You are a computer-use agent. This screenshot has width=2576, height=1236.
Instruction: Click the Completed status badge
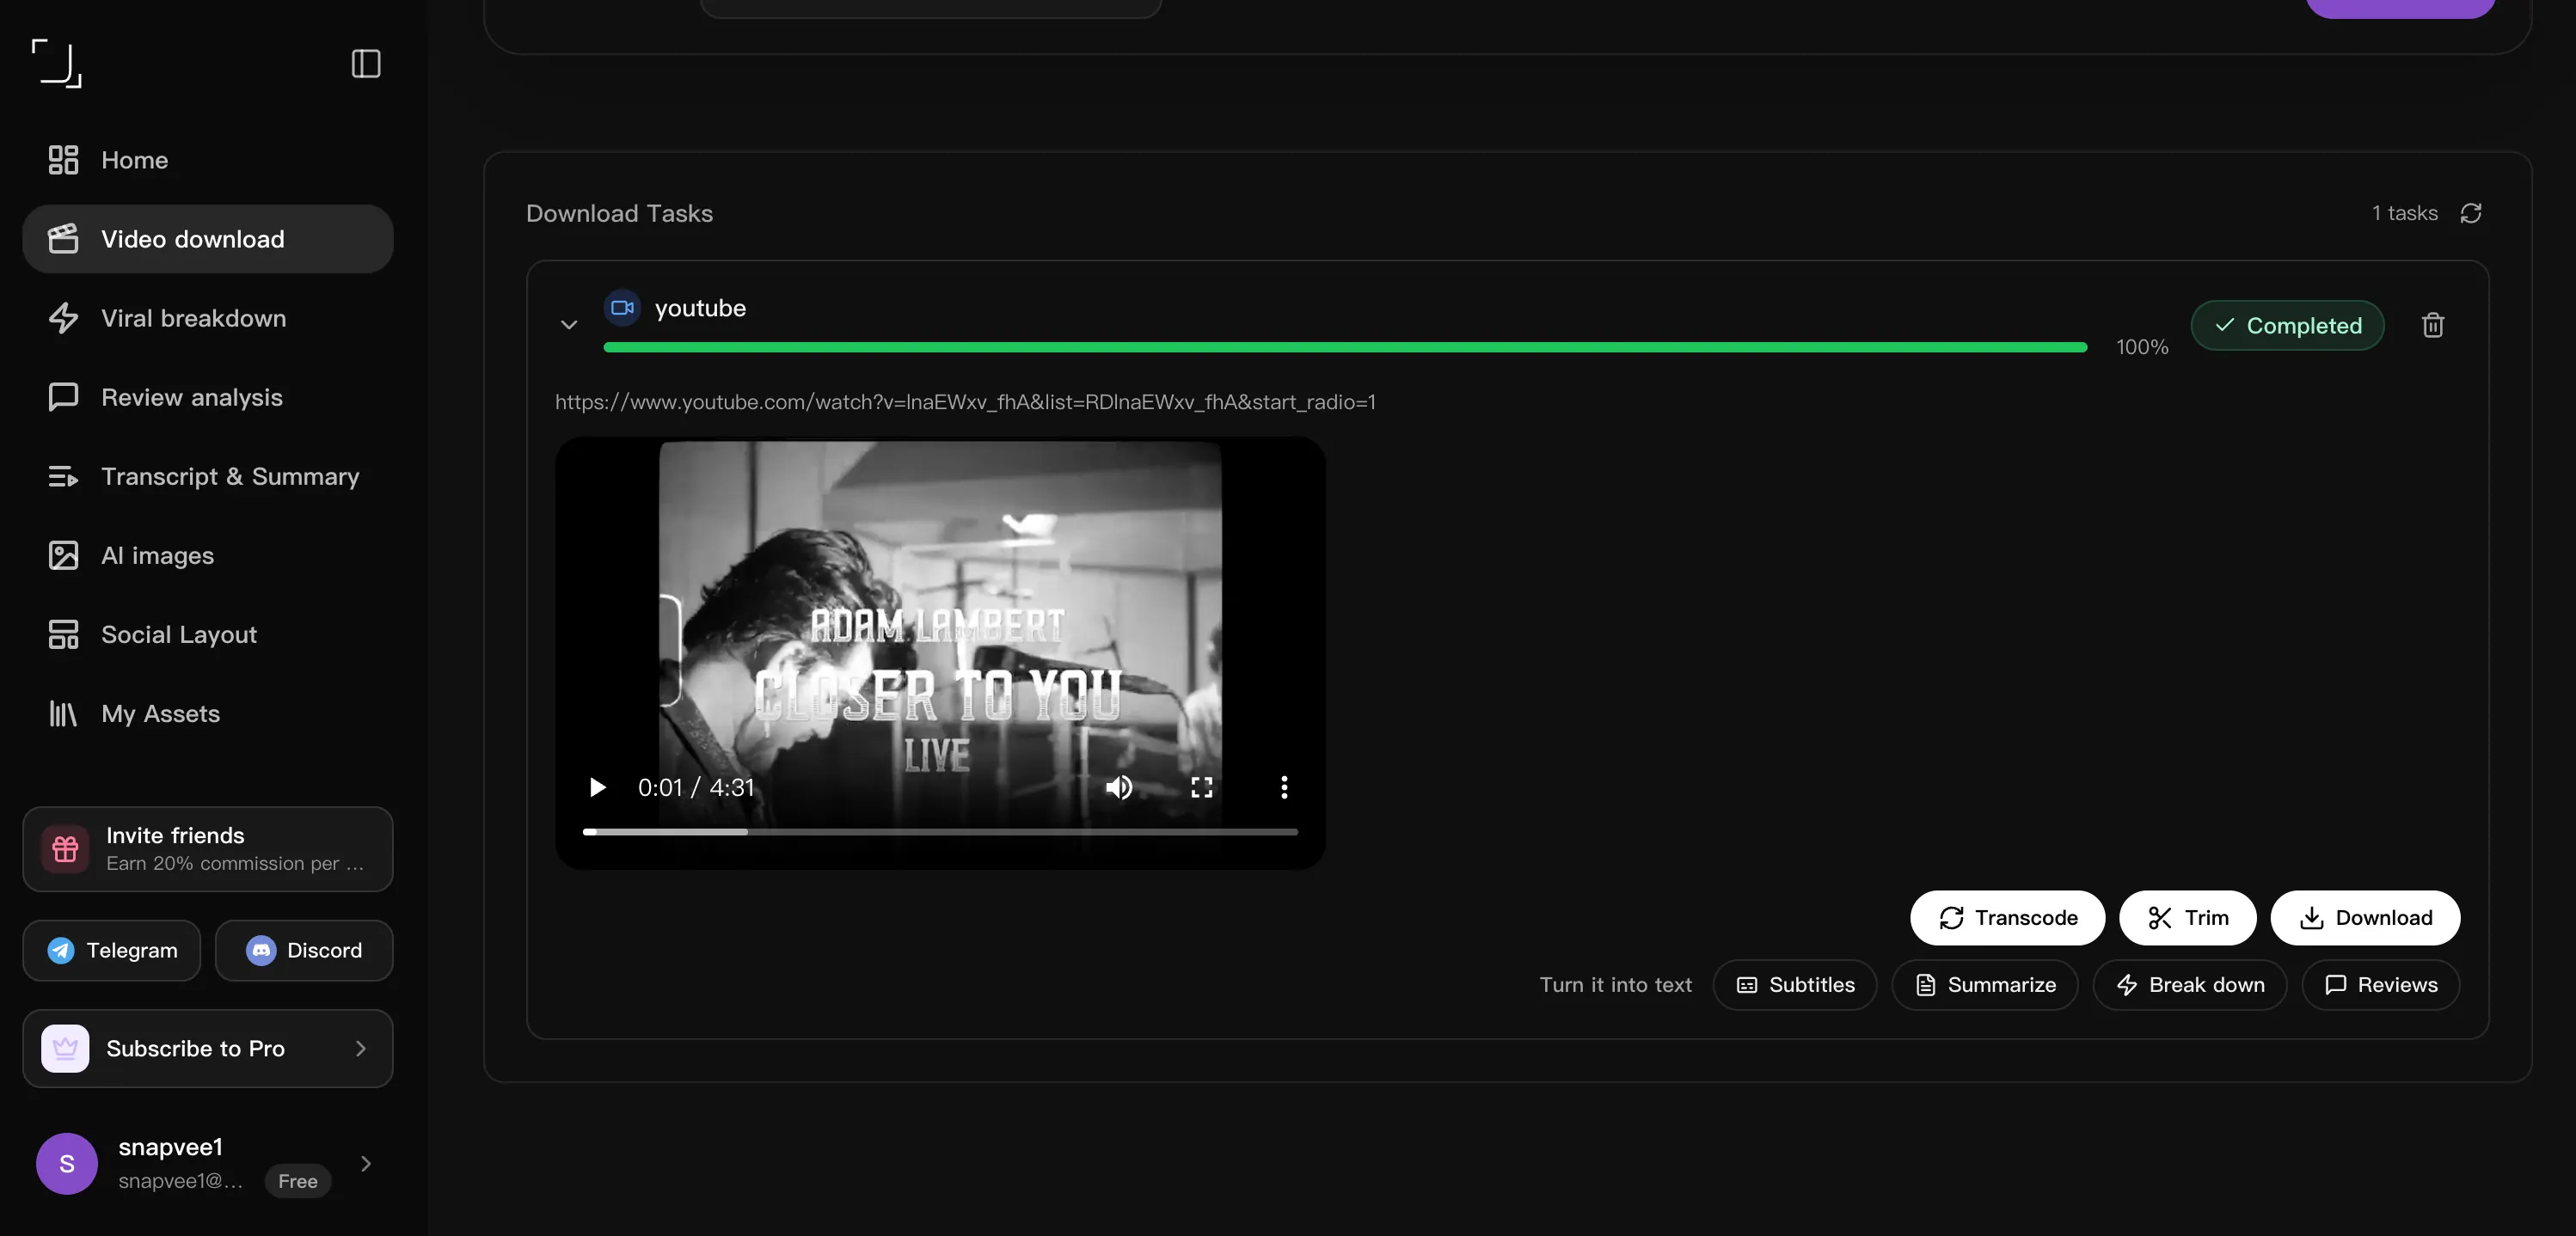[x=2288, y=325]
